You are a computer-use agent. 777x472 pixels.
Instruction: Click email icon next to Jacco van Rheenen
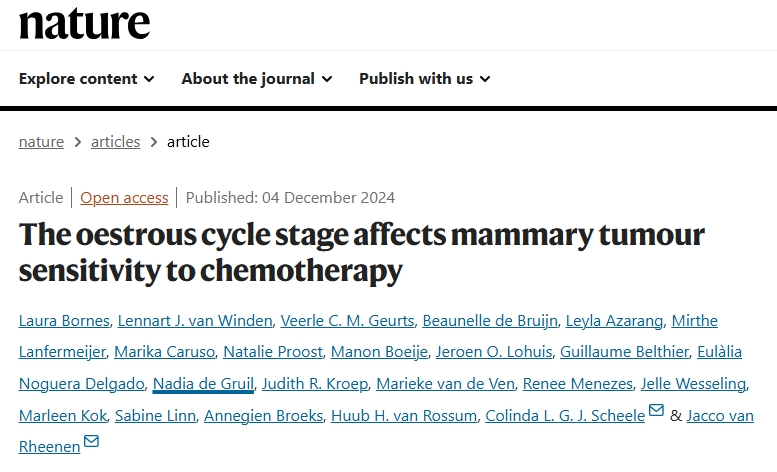pyautogui.click(x=91, y=442)
